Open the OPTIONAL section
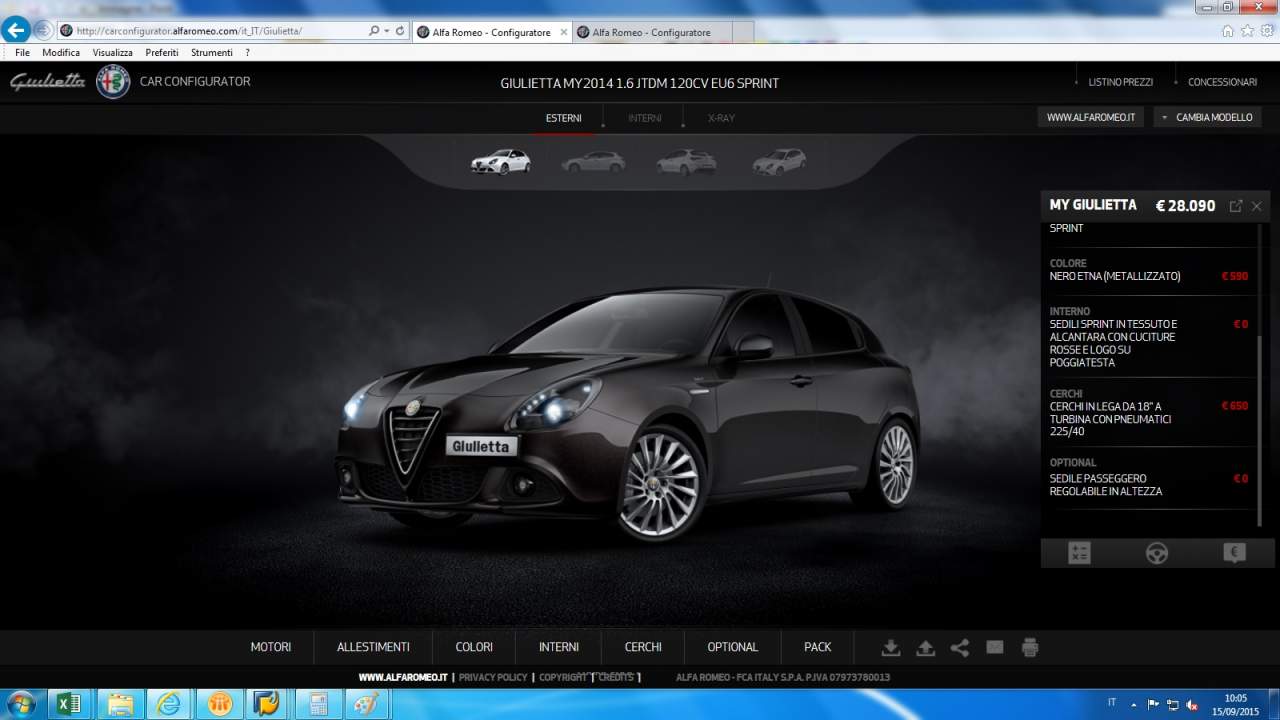Image resolution: width=1280 pixels, height=720 pixels. point(733,647)
